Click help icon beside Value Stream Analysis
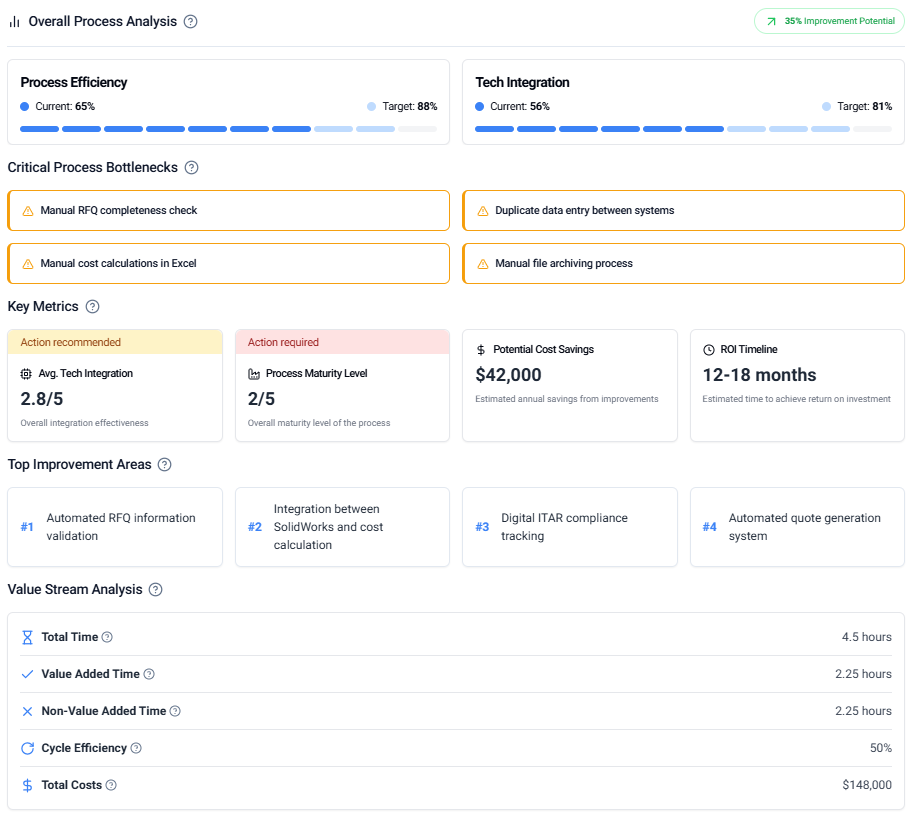Screen dimensions: 911x820 click(156, 590)
